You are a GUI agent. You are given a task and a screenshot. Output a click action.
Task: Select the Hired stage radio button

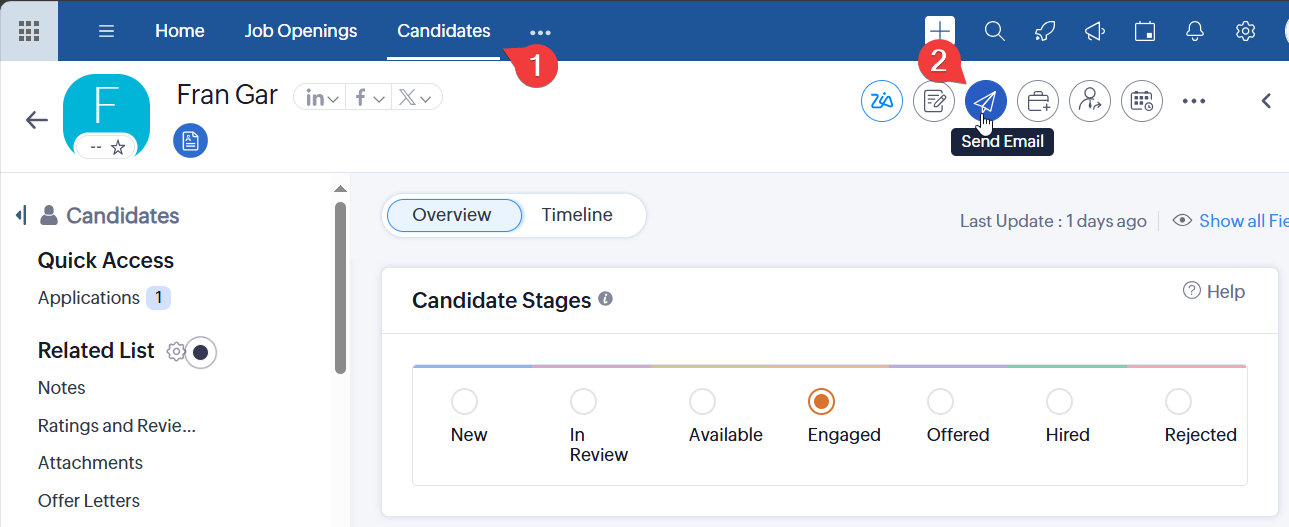[1059, 402]
